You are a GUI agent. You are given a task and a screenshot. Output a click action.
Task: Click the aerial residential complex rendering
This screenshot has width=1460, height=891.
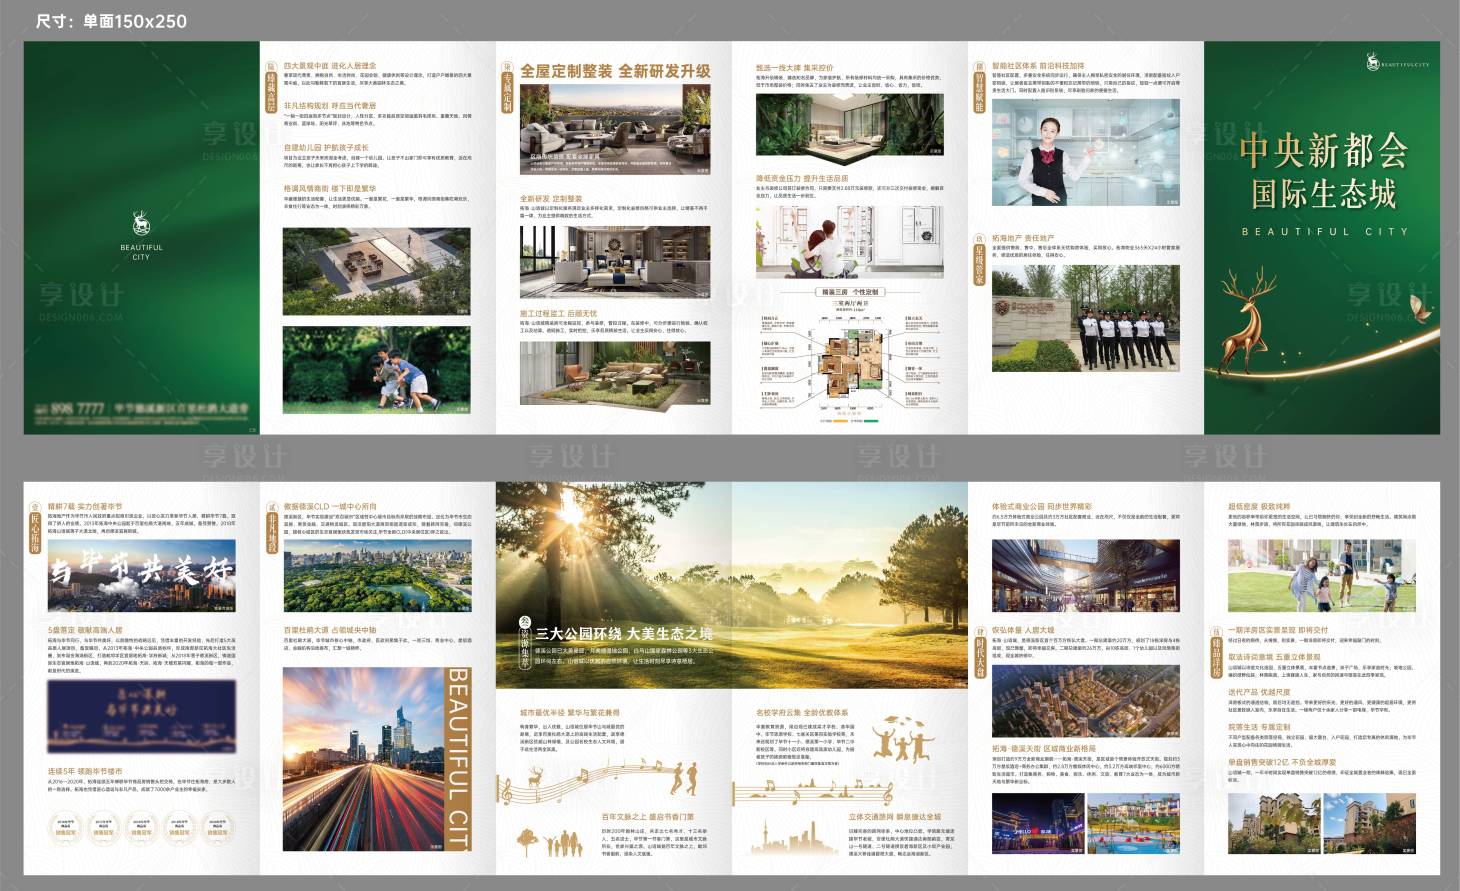coord(1085,701)
